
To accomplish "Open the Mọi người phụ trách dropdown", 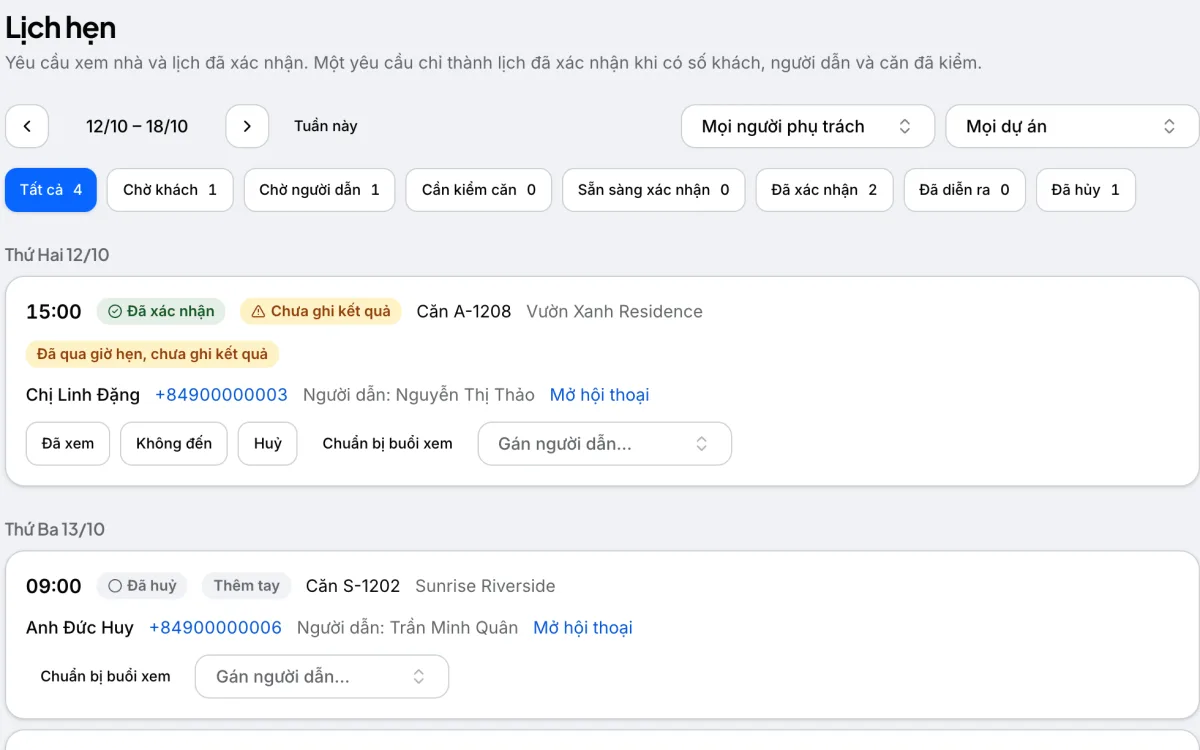I will (x=808, y=127).
